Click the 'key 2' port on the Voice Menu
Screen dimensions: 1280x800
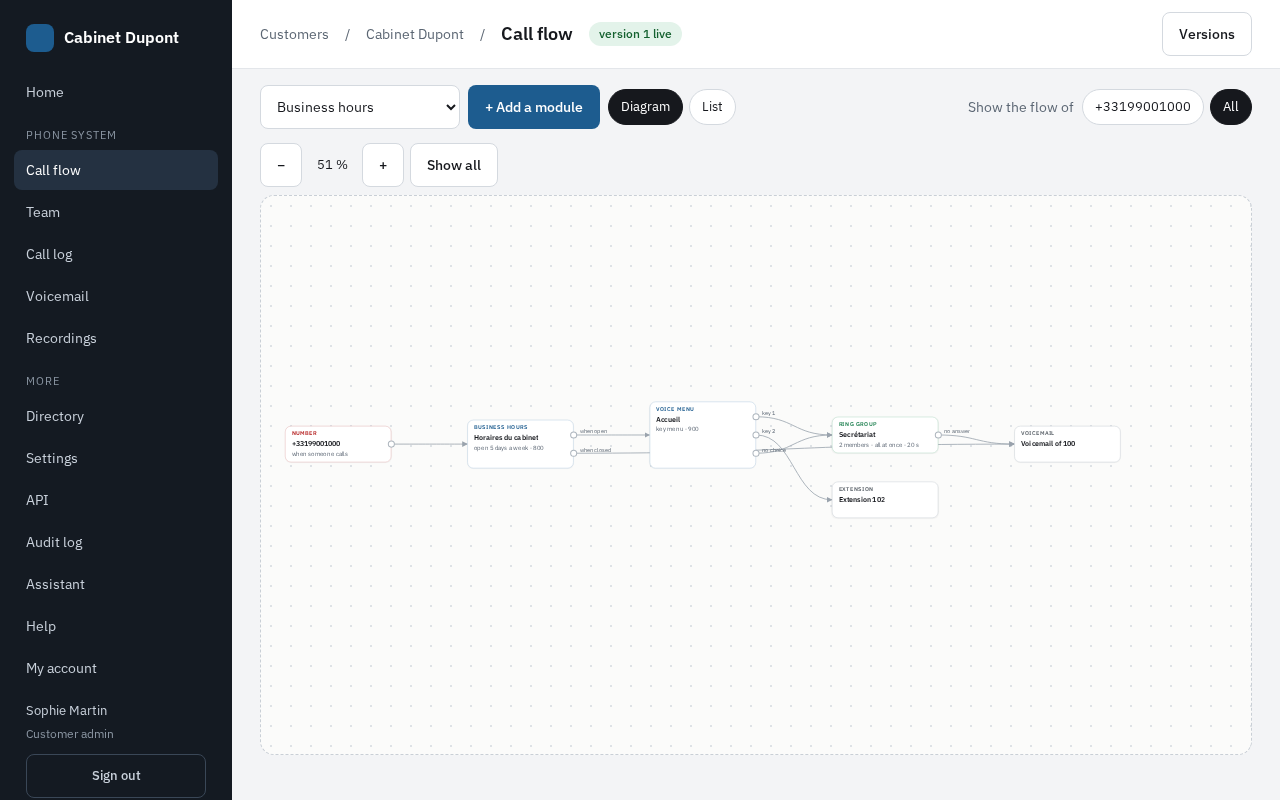(755, 435)
